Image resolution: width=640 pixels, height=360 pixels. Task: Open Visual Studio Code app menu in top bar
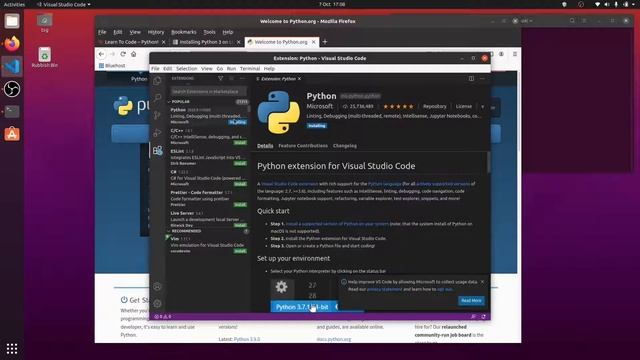click(x=64, y=4)
